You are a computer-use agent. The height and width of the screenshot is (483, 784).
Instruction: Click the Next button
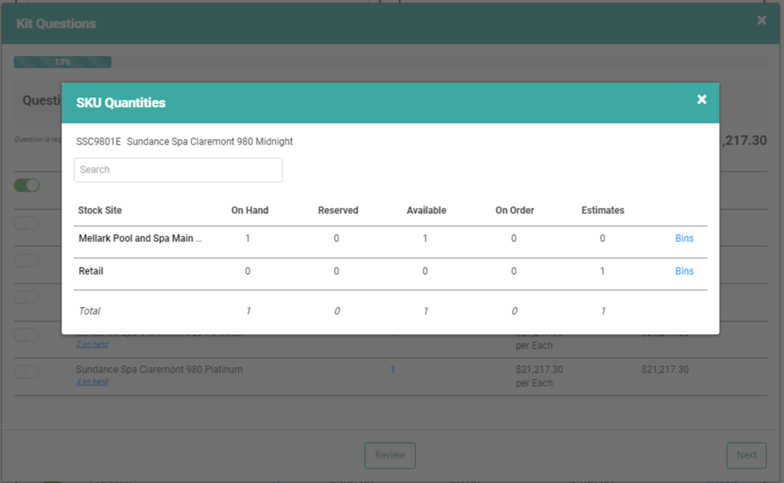coord(746,455)
